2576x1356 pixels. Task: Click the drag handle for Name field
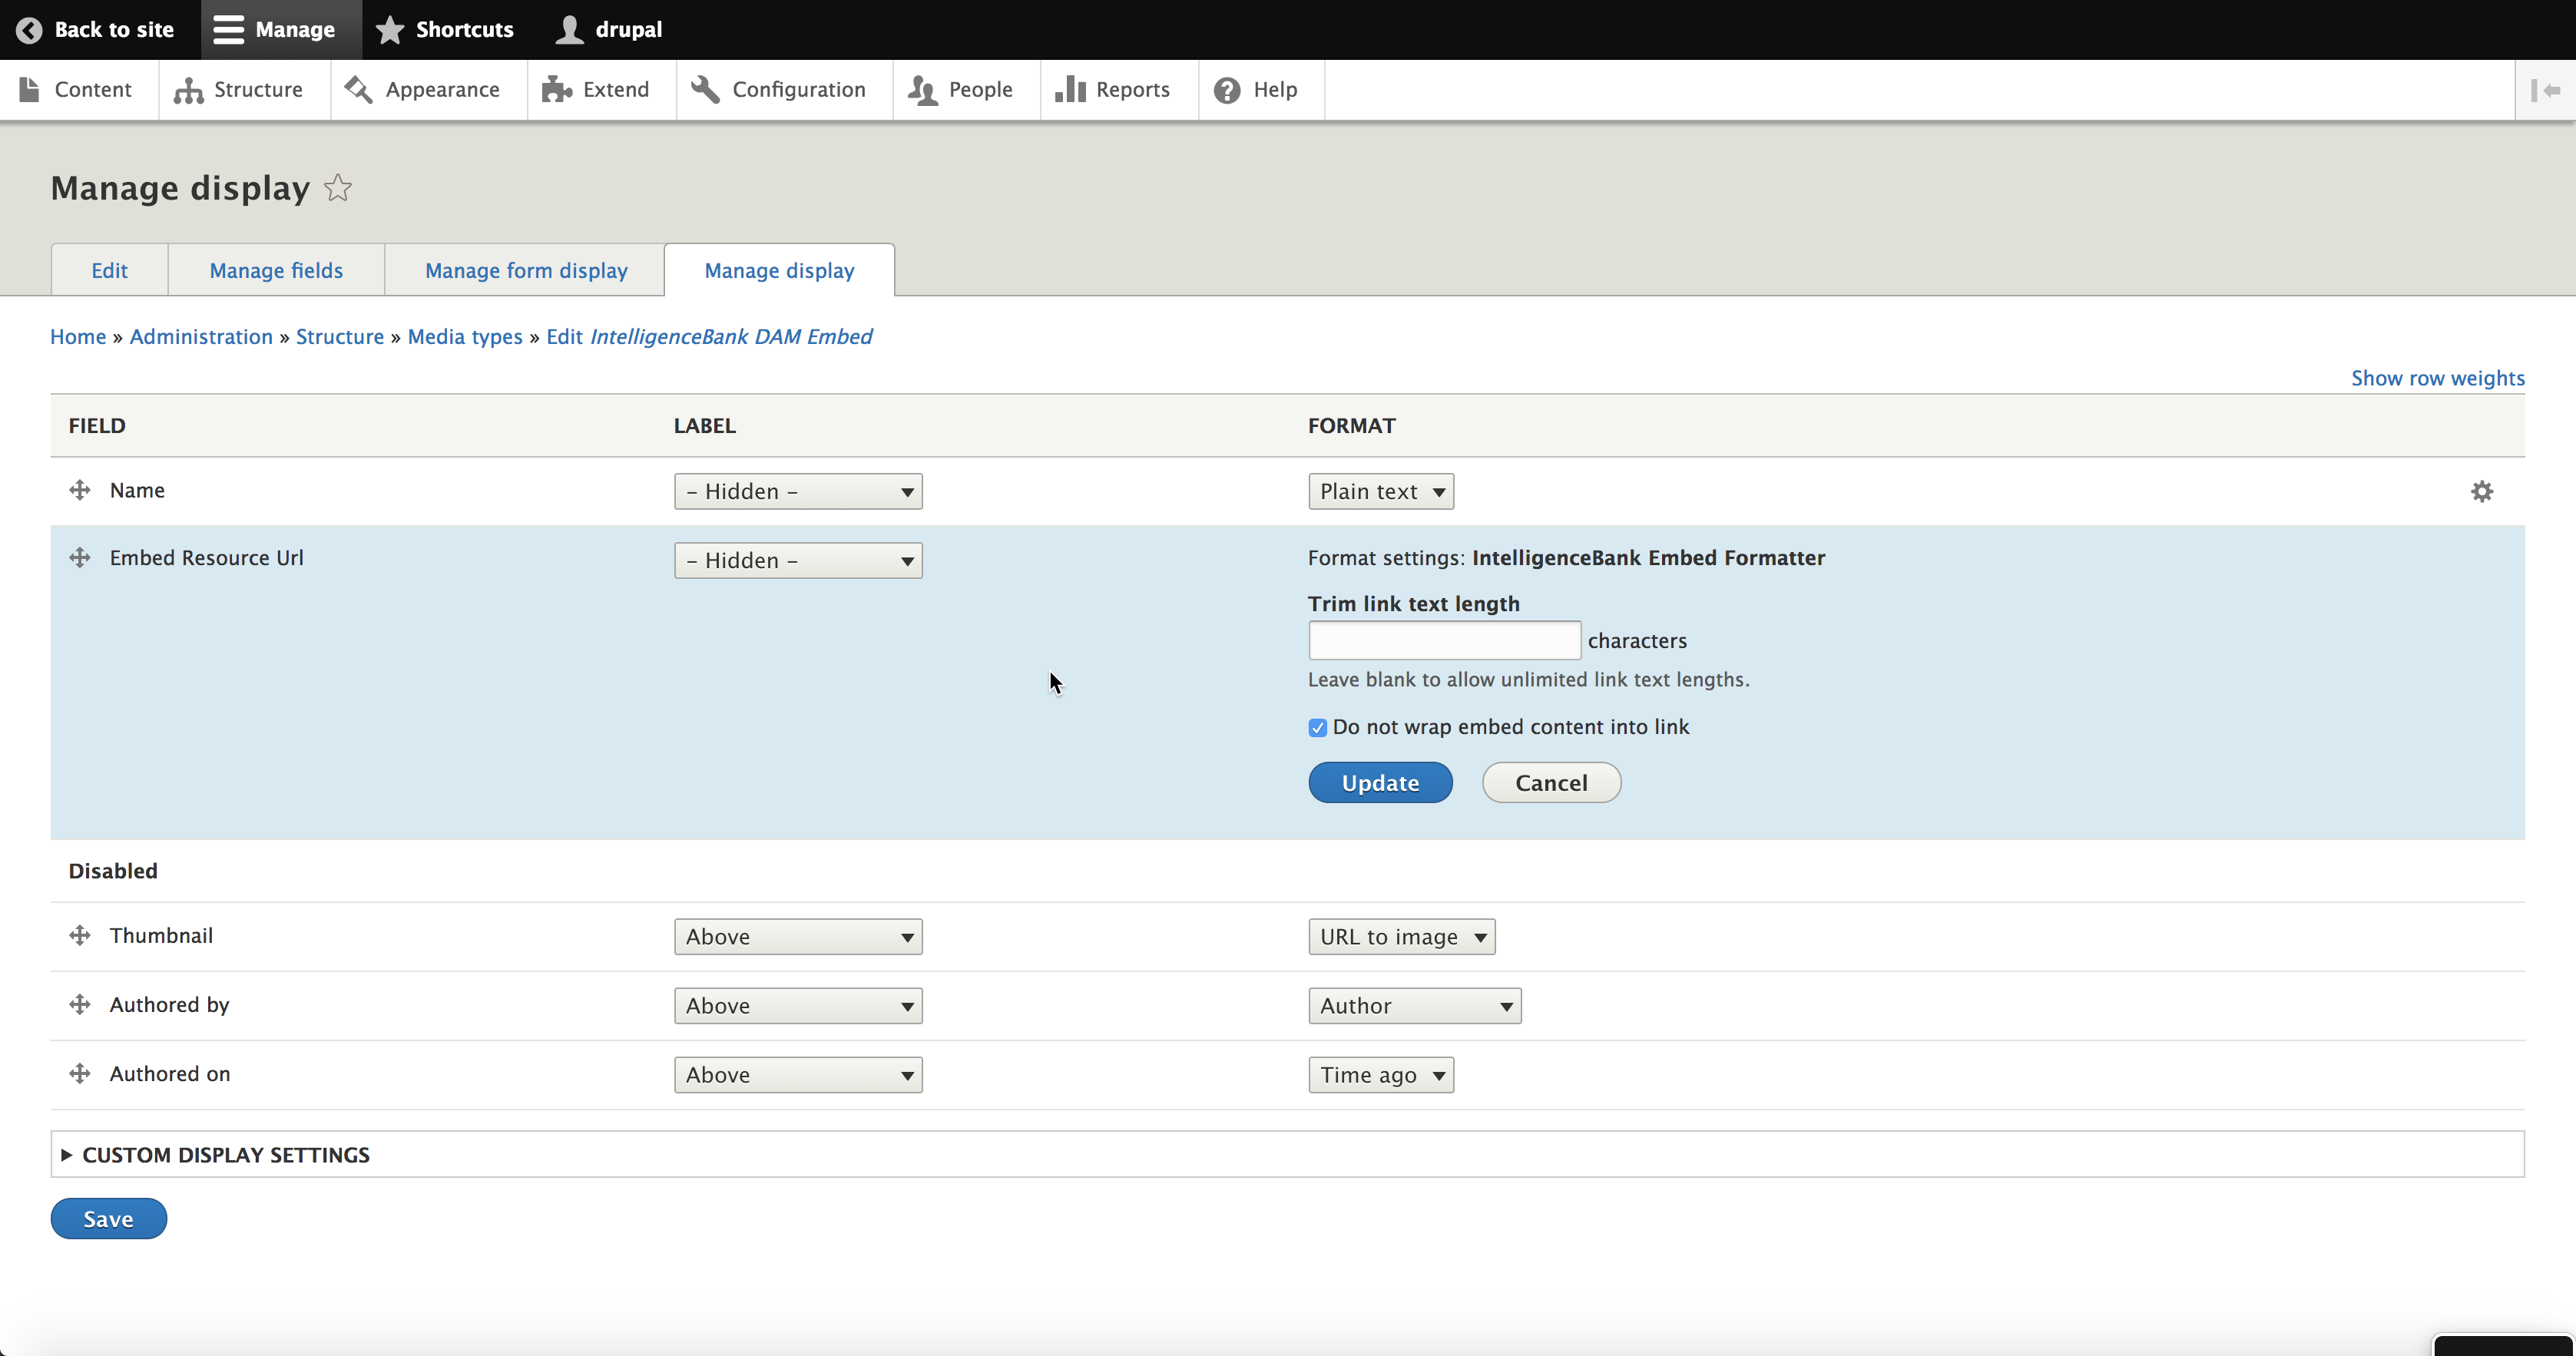[80, 490]
